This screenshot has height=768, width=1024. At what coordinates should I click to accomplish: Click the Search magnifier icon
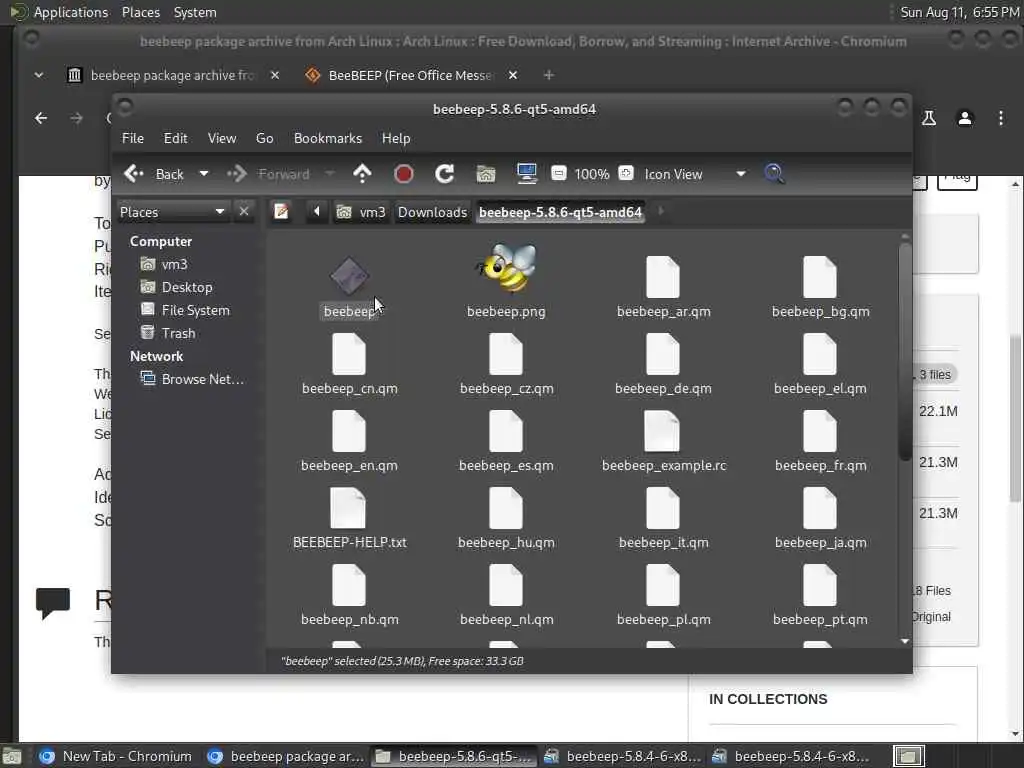point(774,174)
